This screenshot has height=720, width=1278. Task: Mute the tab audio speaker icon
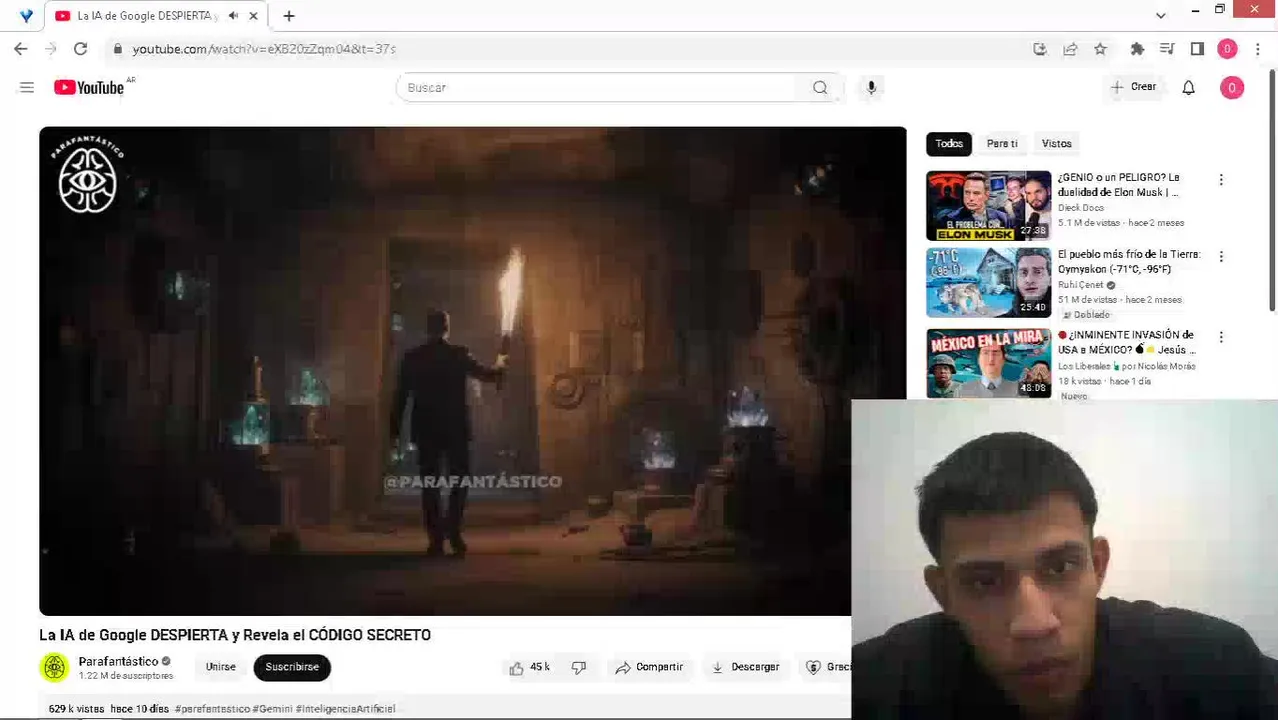click(233, 16)
